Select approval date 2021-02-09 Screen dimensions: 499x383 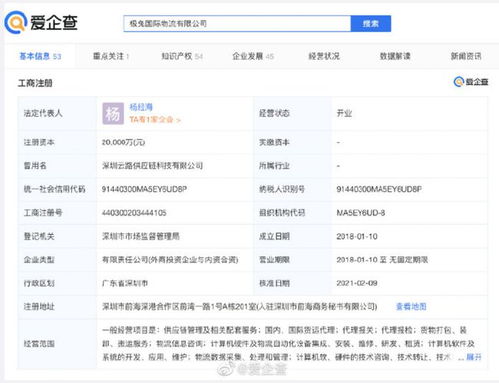click(357, 283)
